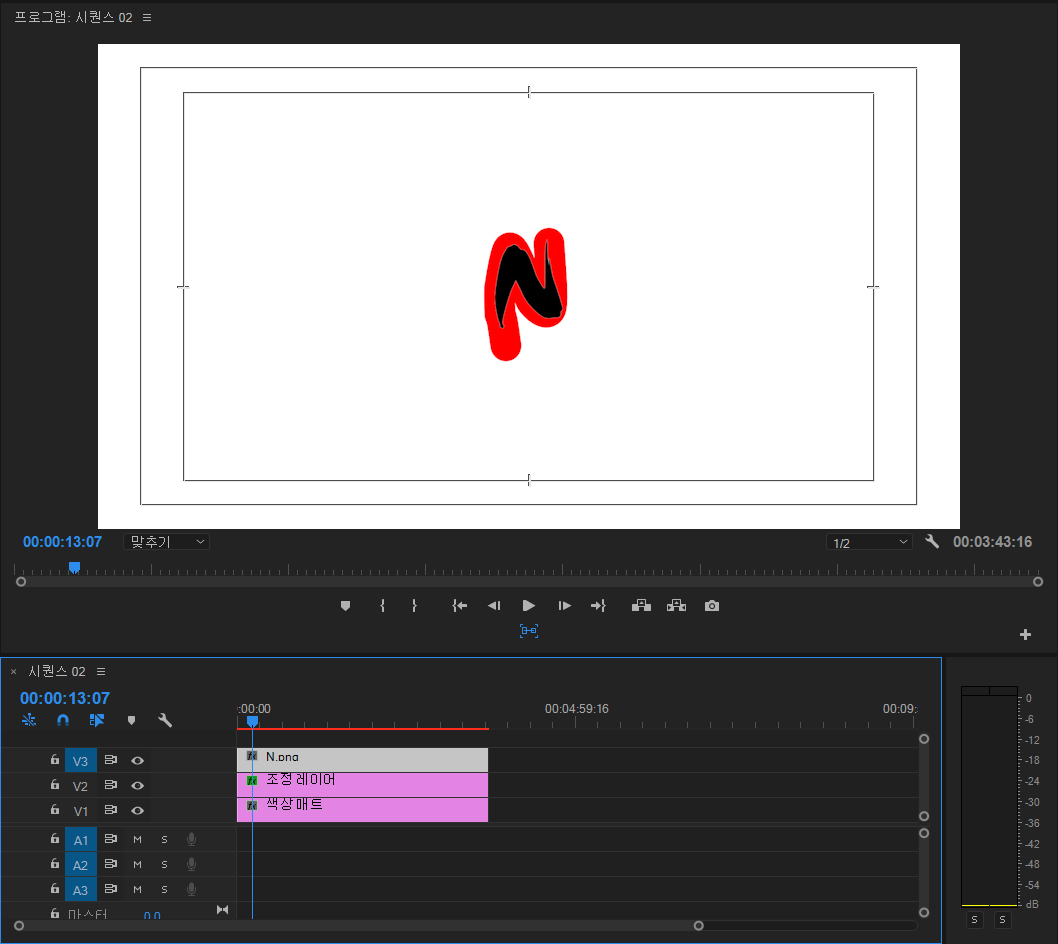Toggle comparison view below the play button
This screenshot has height=944, width=1058.
[529, 631]
